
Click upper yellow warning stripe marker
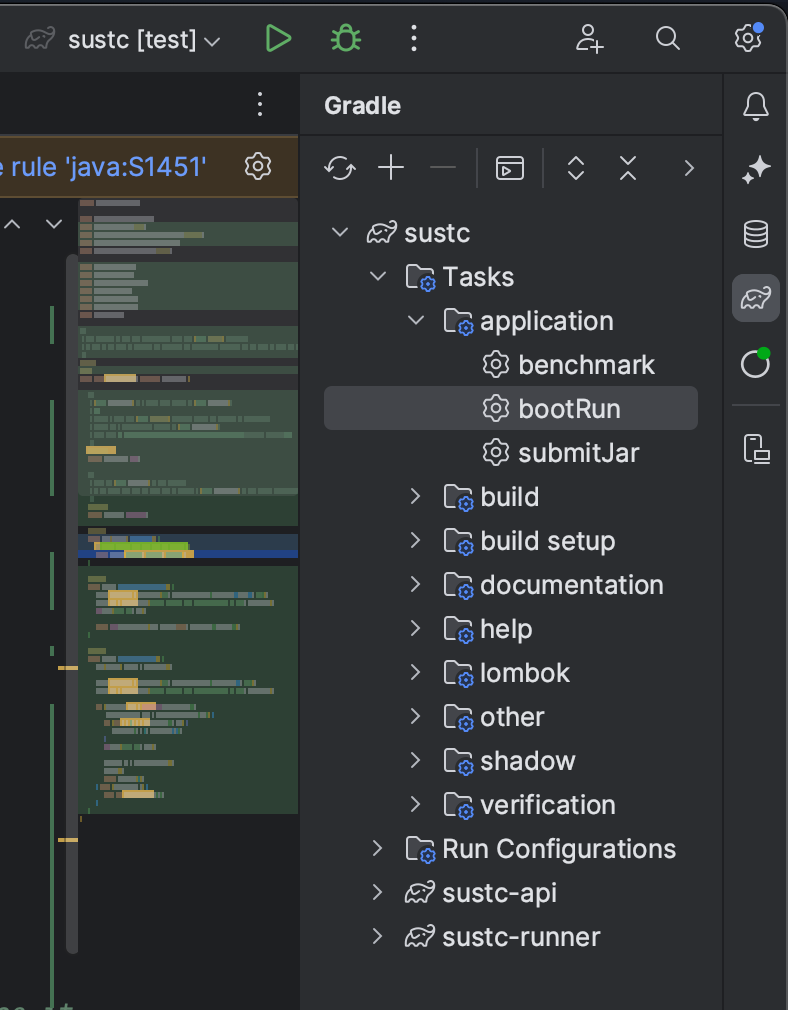click(x=68, y=668)
